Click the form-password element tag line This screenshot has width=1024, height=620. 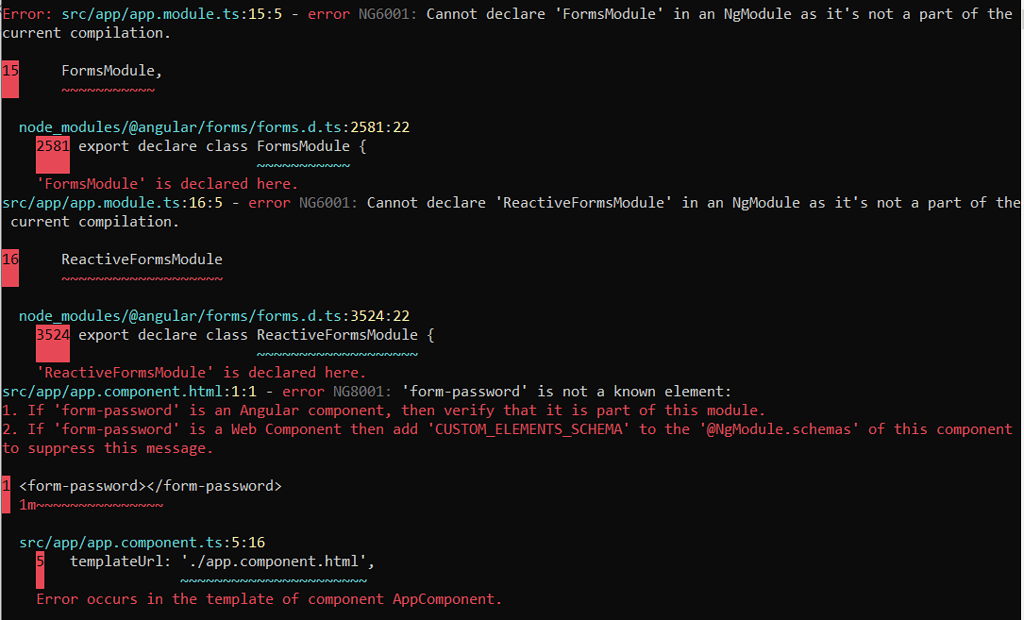pos(150,486)
